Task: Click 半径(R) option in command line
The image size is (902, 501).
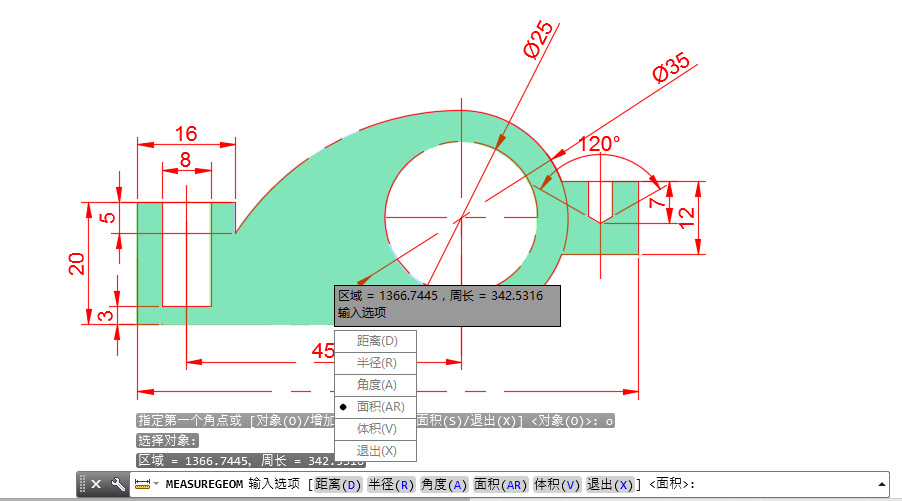Action: point(391,485)
